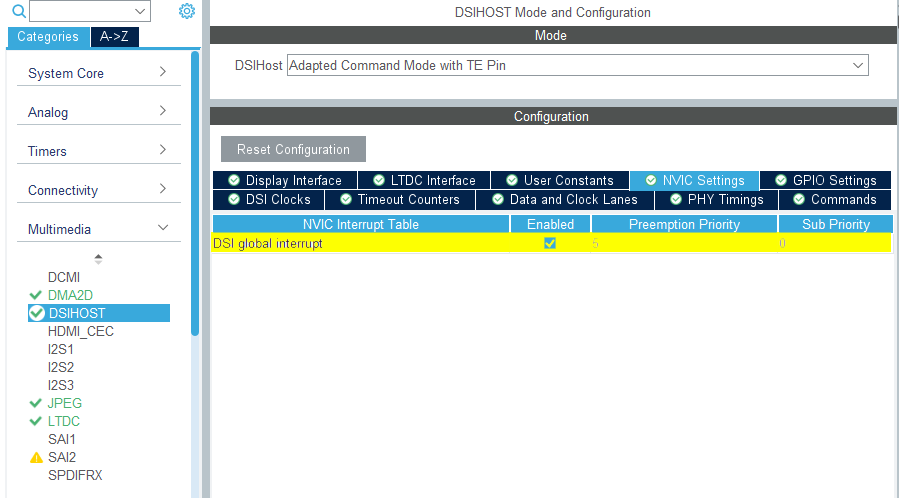Click the search magnifier icon
Screen dimensions: 899x498
pos(18,12)
